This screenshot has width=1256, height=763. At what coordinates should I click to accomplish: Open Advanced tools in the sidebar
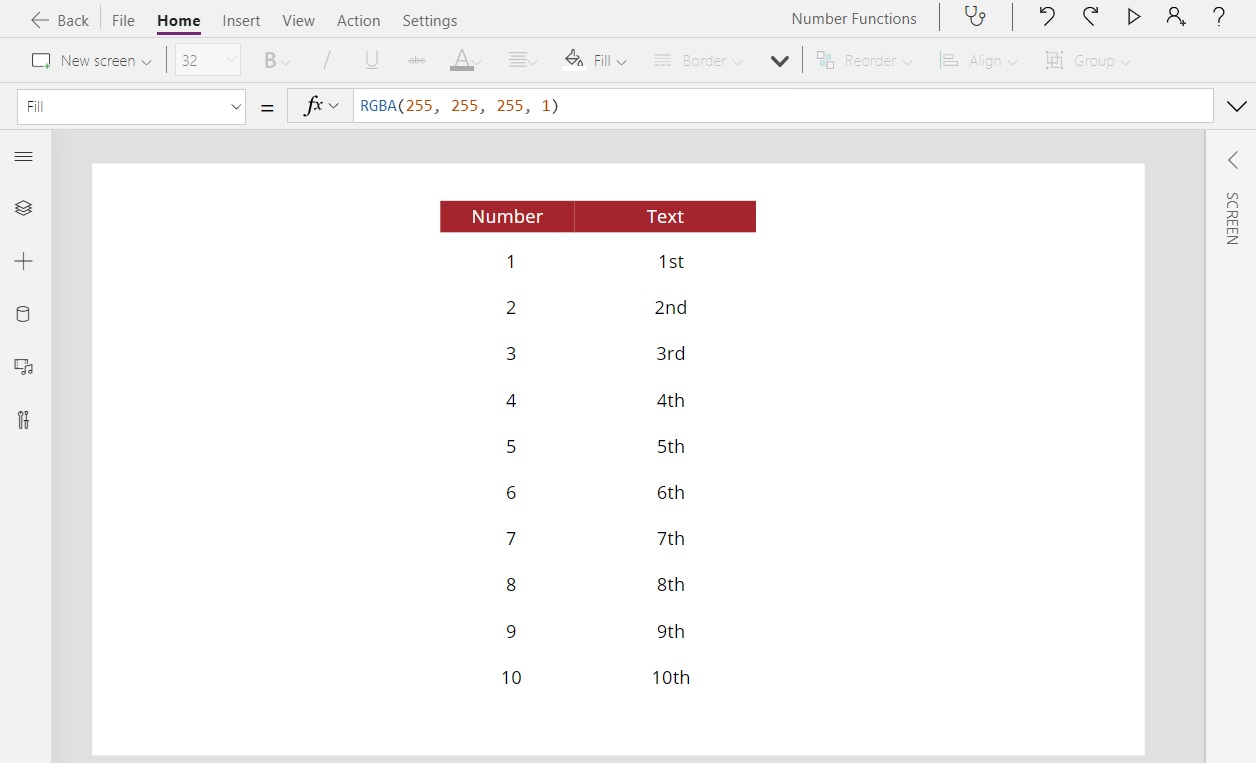click(24, 420)
